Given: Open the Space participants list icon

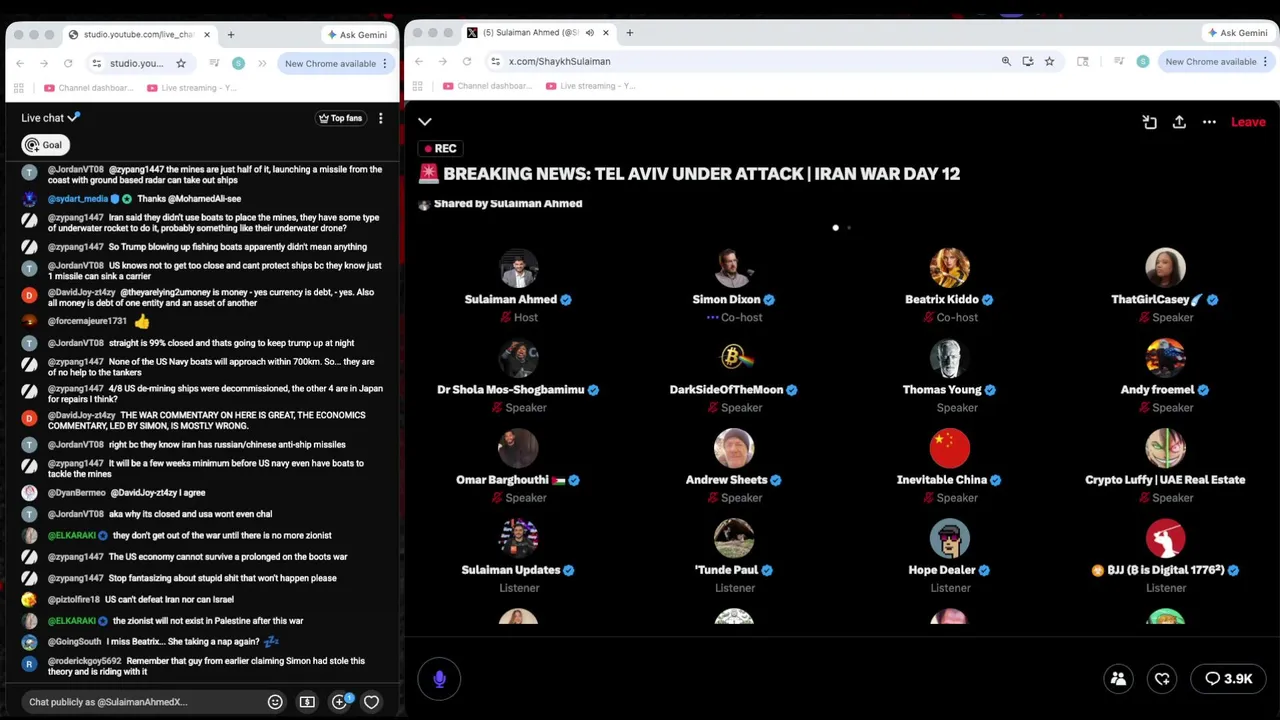Looking at the screenshot, I should coord(1118,679).
